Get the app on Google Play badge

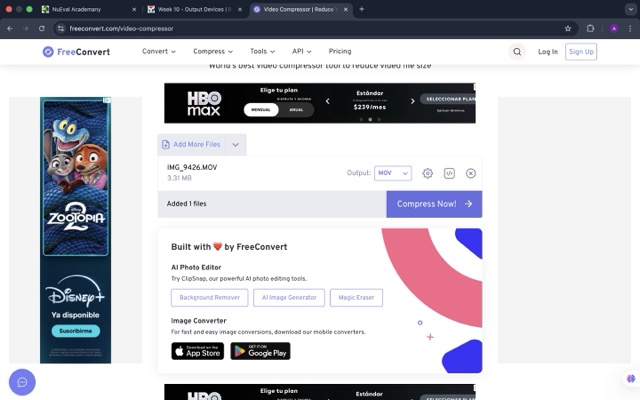coord(260,351)
